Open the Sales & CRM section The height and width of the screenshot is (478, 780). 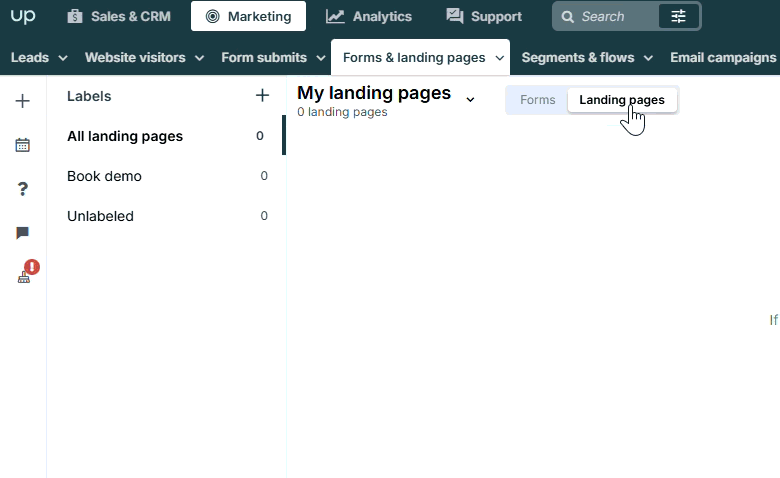point(119,16)
